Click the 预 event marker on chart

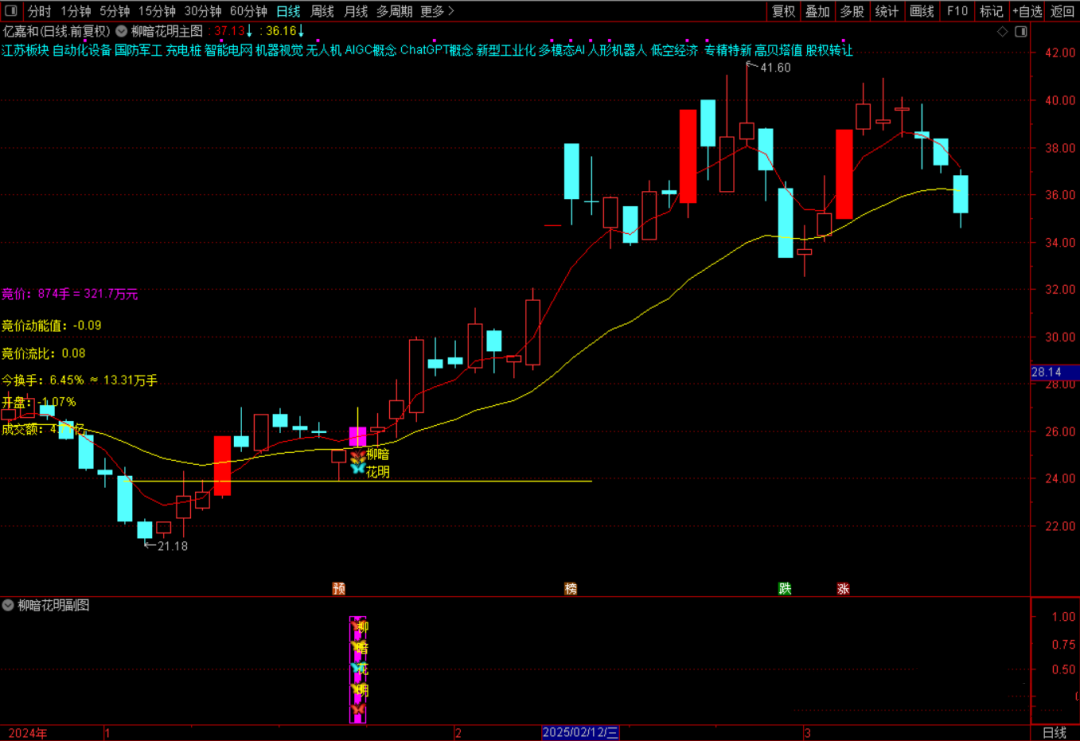(x=339, y=589)
